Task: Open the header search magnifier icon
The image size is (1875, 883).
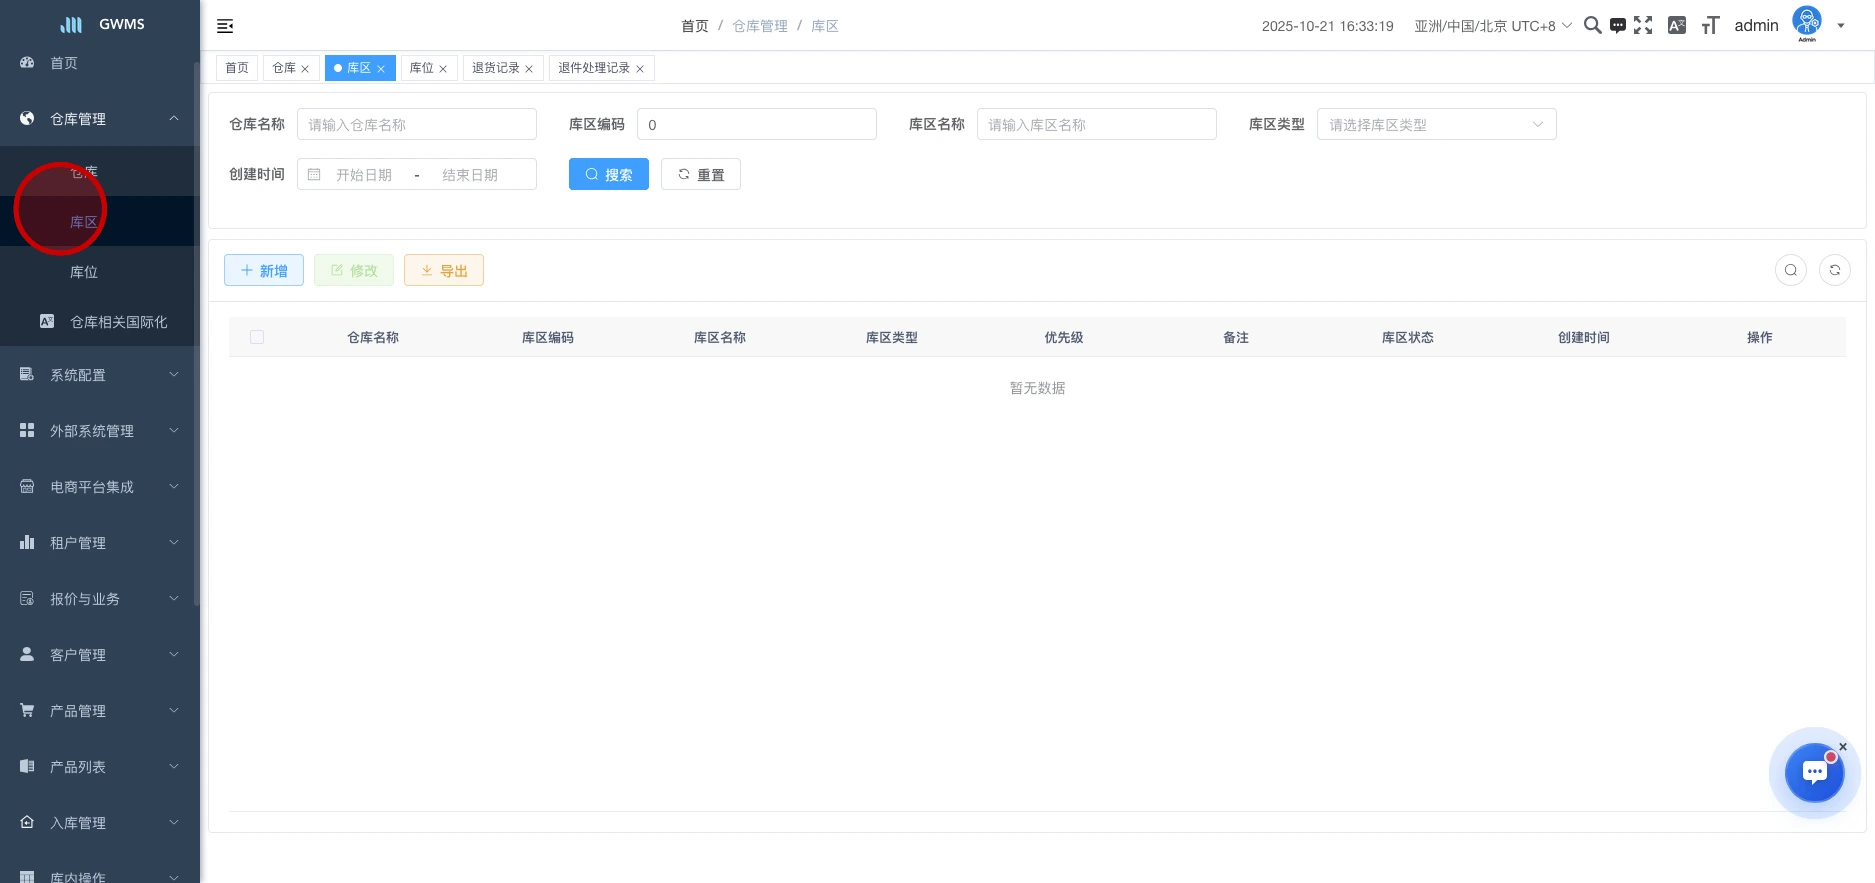Action: [x=1592, y=26]
